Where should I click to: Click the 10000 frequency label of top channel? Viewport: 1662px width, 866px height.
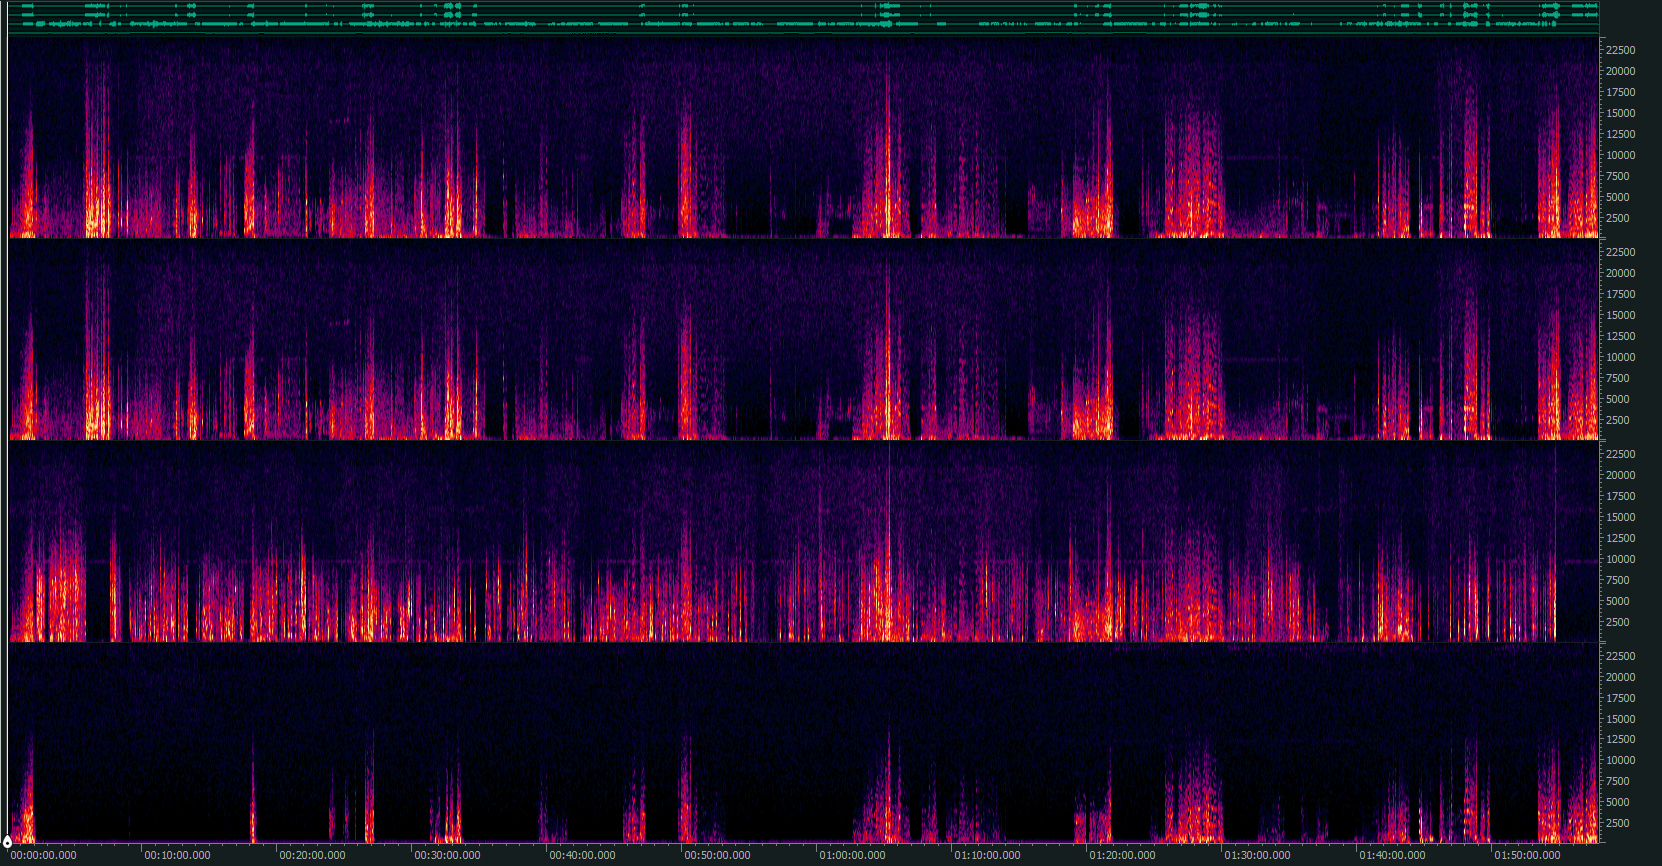(1620, 155)
